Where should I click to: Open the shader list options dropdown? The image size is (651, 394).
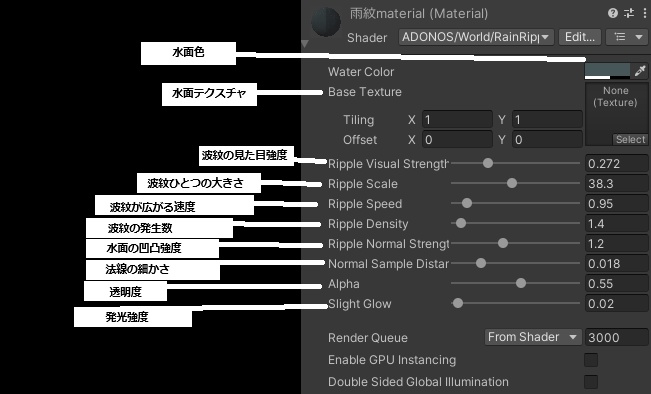628,37
